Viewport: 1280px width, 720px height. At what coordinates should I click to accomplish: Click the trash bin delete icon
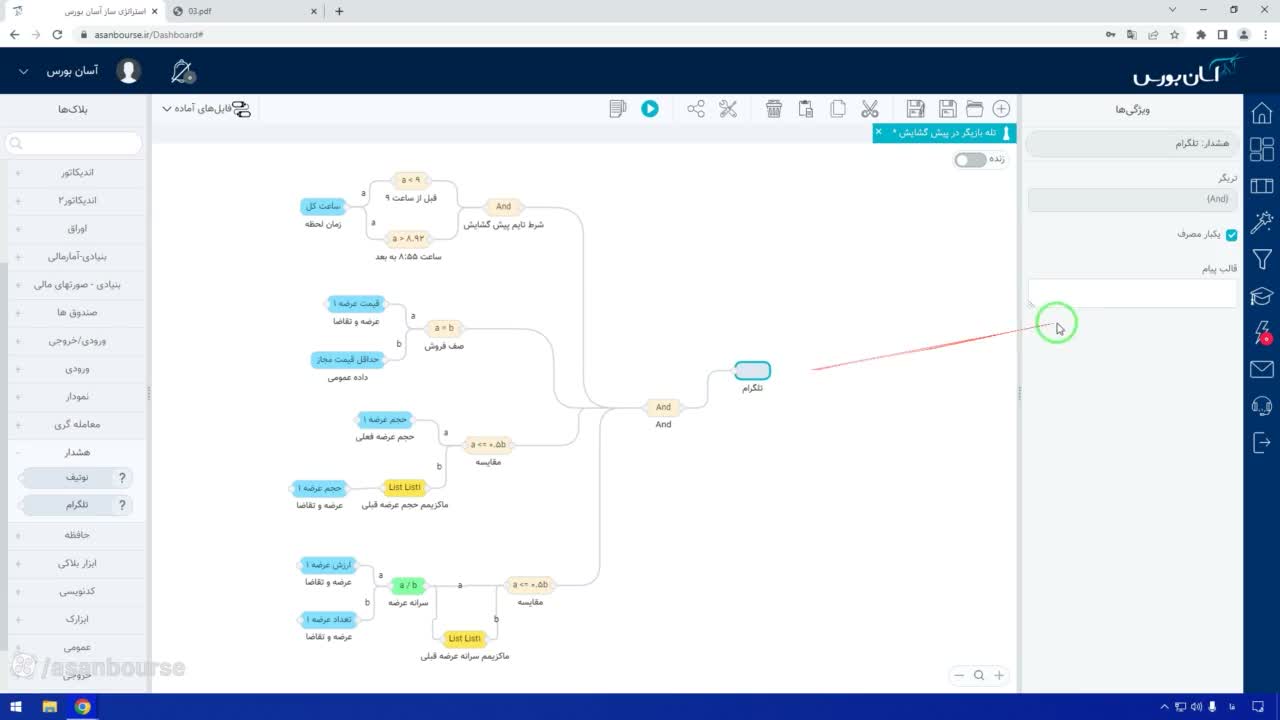(x=774, y=109)
